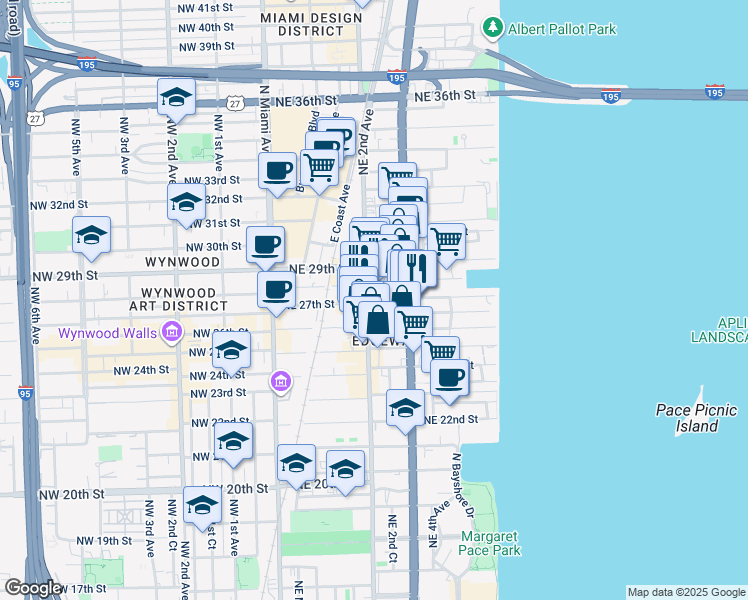
Task: Open the Map data ©2025 Google attribution
Action: click(687, 592)
